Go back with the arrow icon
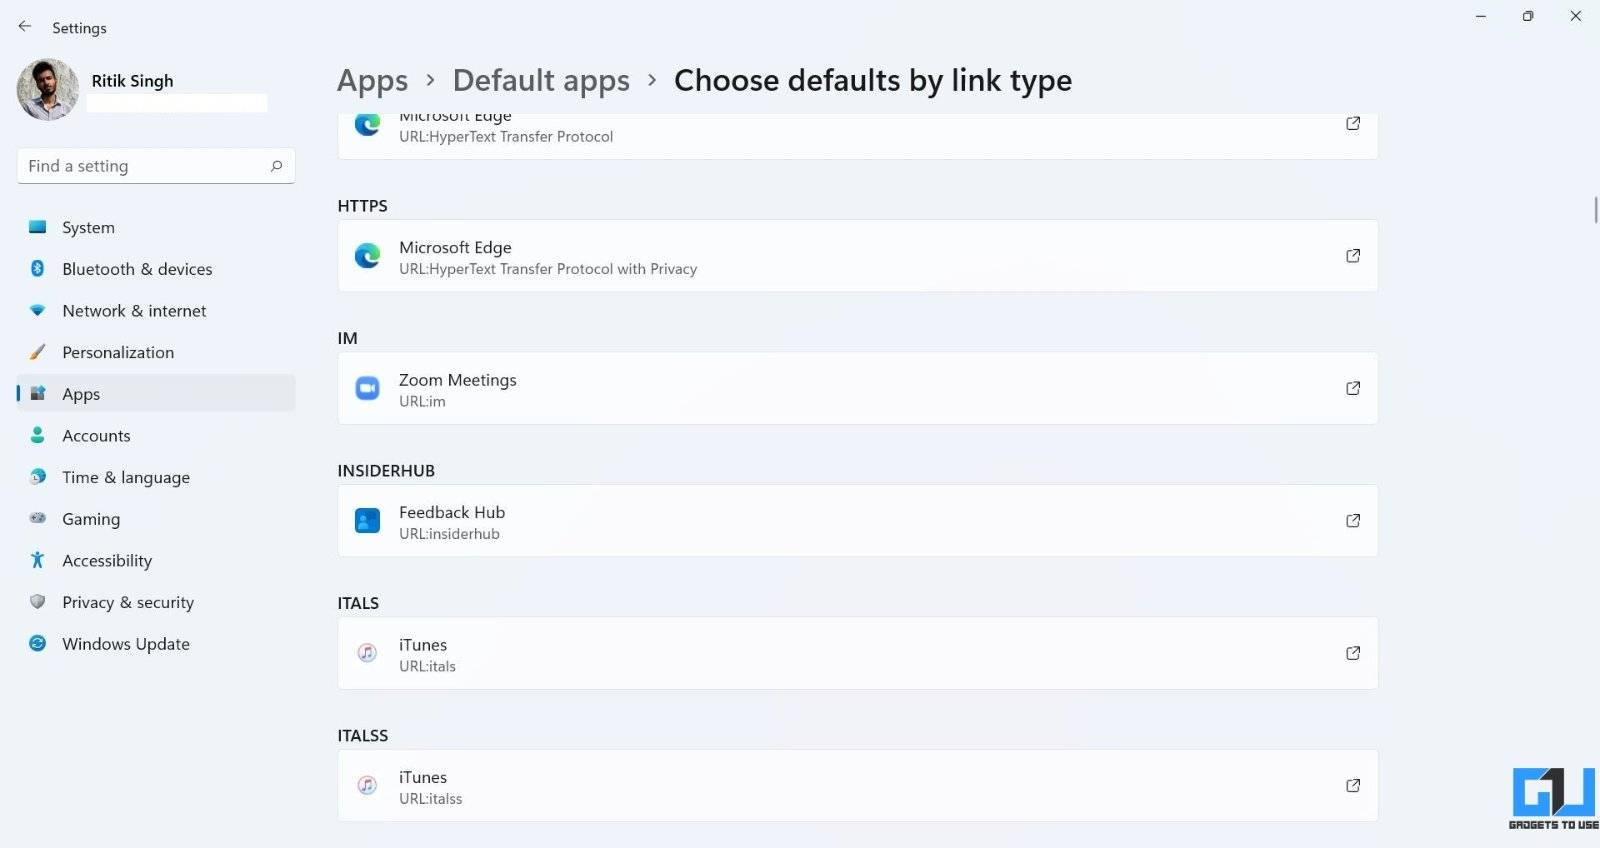 (x=25, y=27)
